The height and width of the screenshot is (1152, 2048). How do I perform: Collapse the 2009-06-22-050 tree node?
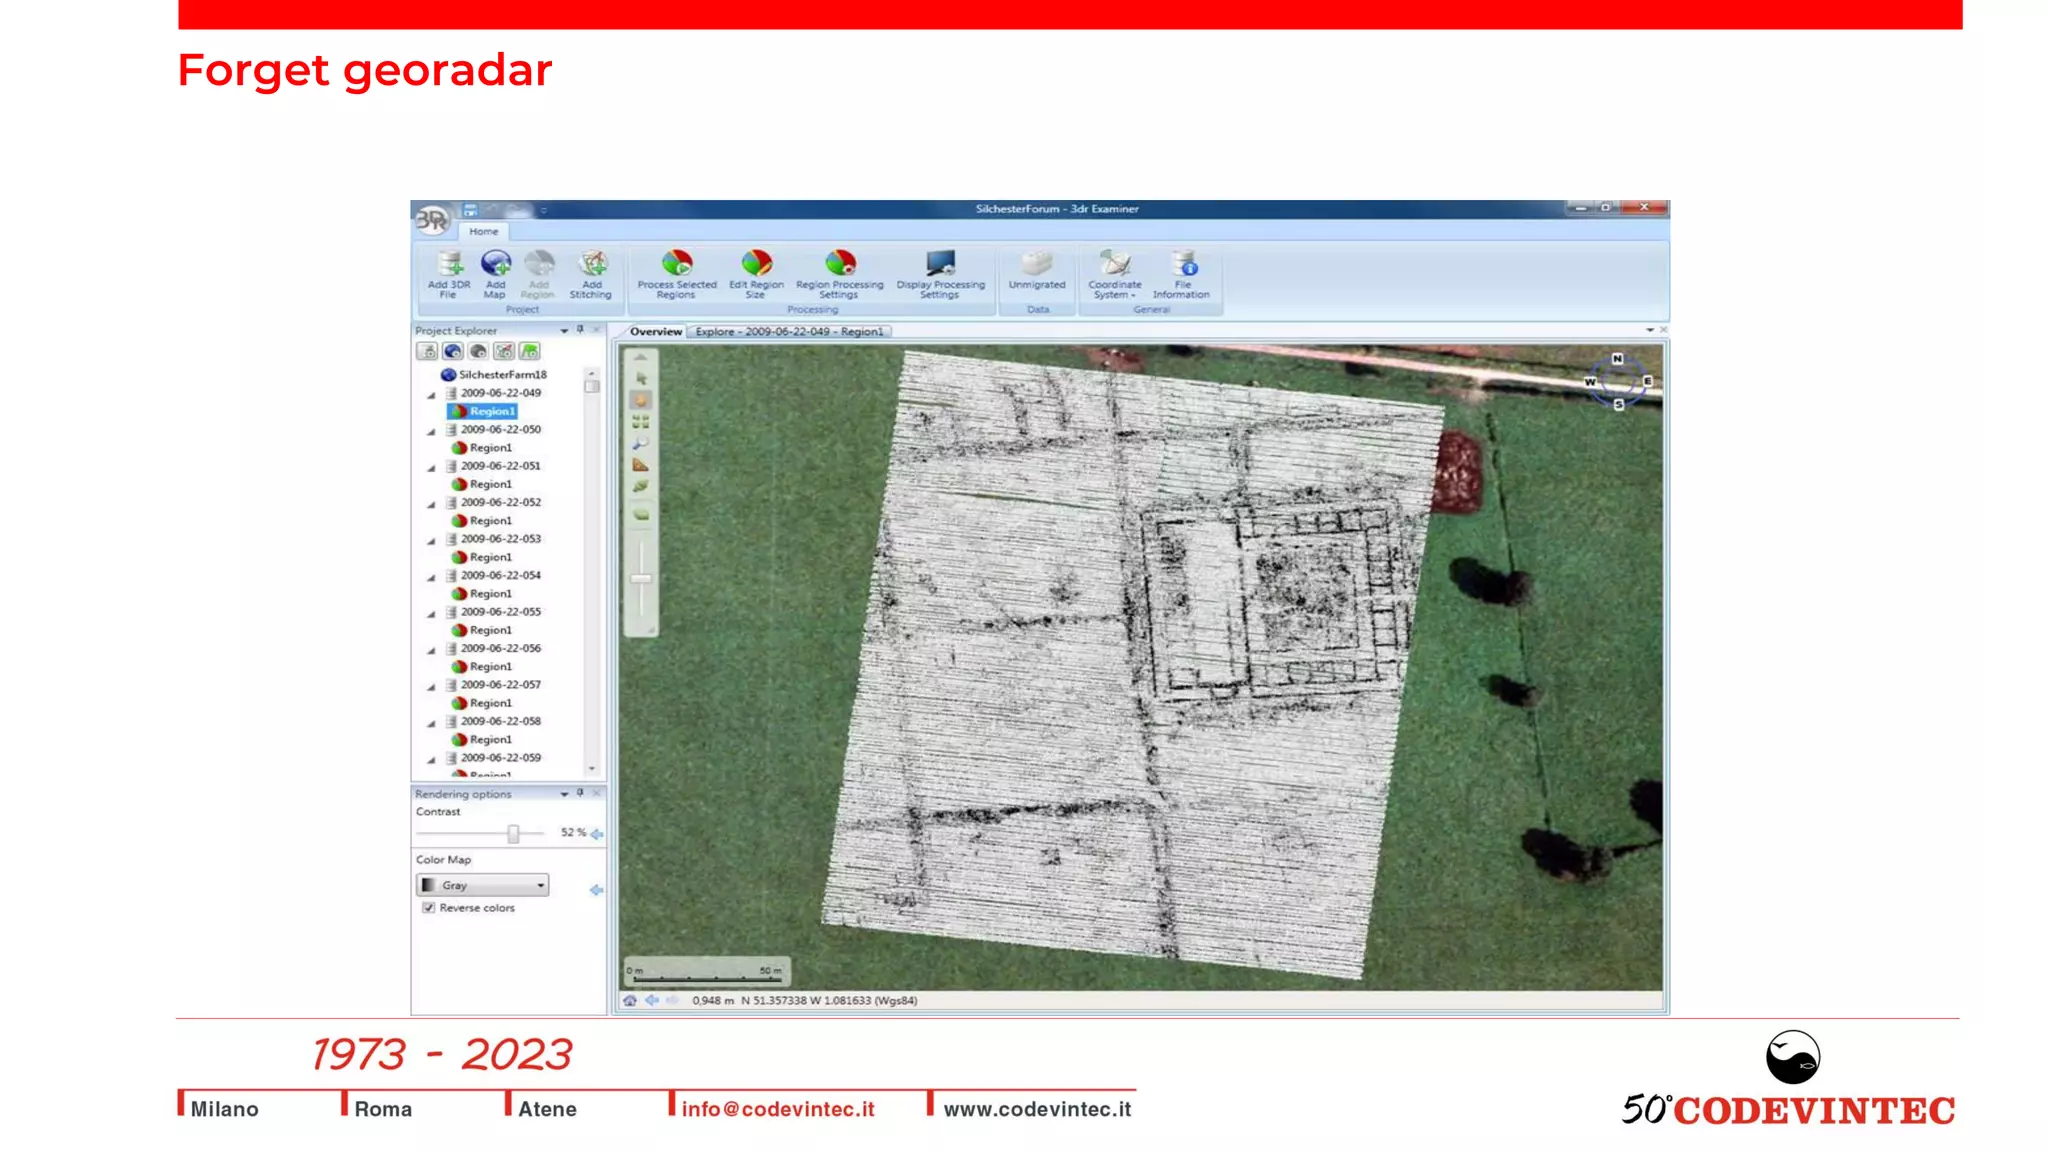(432, 431)
